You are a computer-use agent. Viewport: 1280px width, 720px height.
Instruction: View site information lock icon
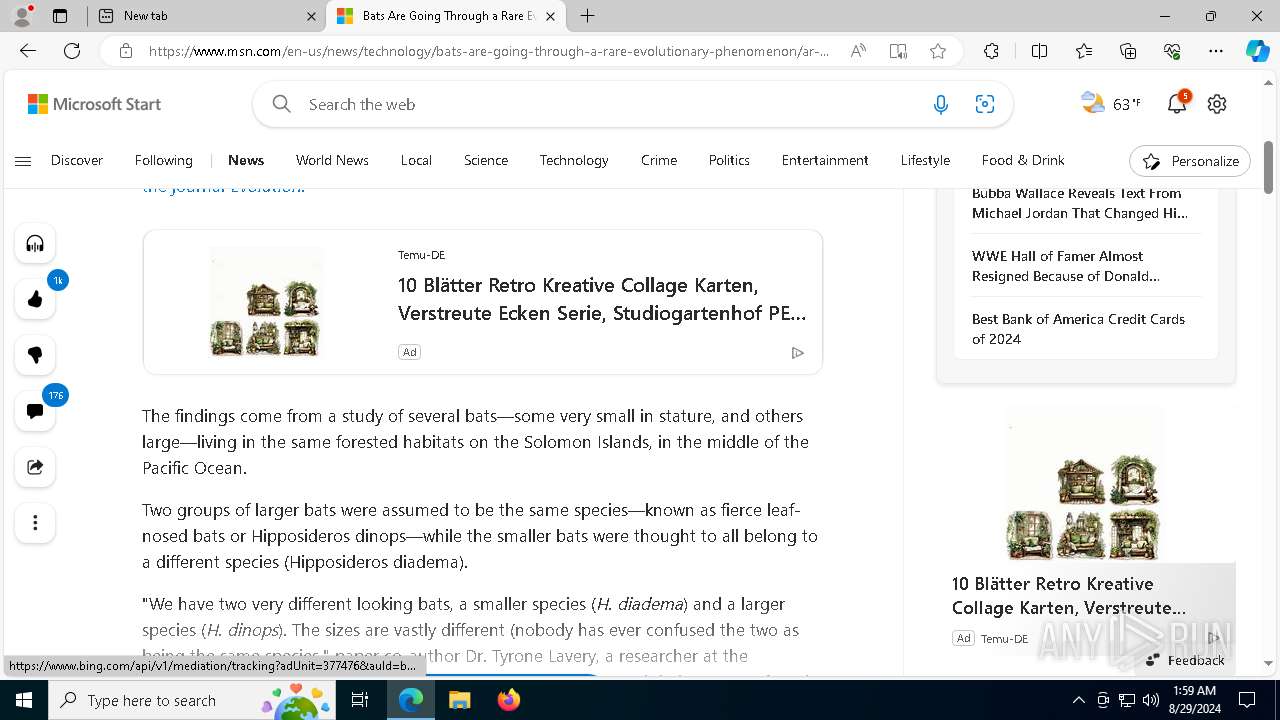125,51
